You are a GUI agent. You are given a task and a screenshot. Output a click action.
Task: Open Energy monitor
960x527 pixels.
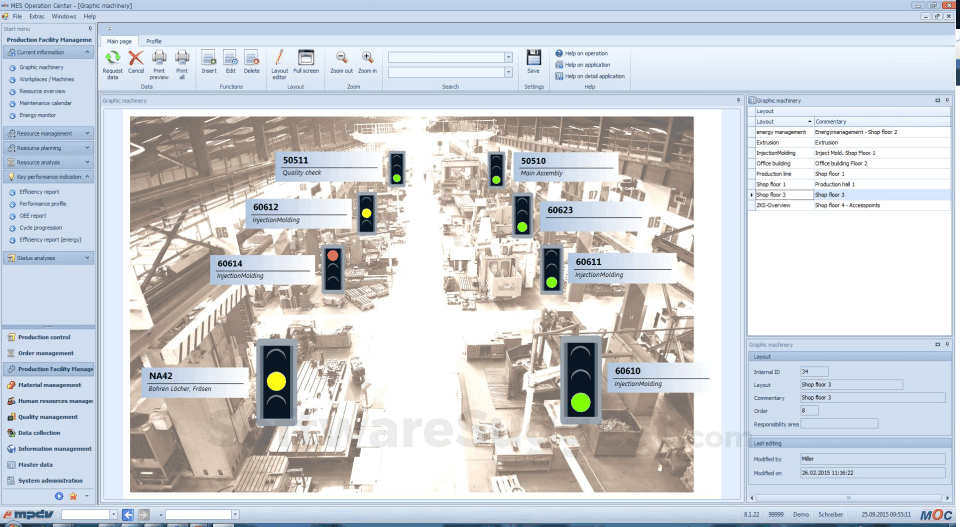click(x=37, y=115)
